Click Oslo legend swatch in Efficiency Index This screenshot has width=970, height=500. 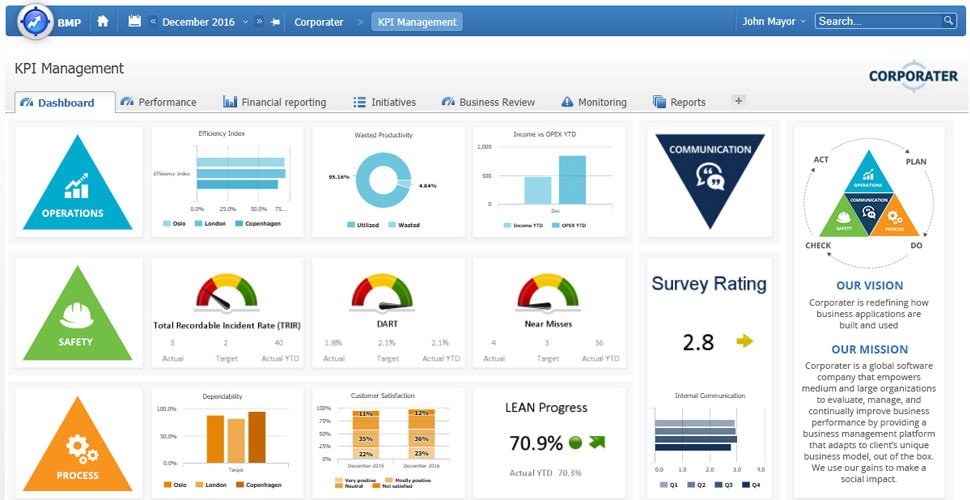[x=167, y=223]
